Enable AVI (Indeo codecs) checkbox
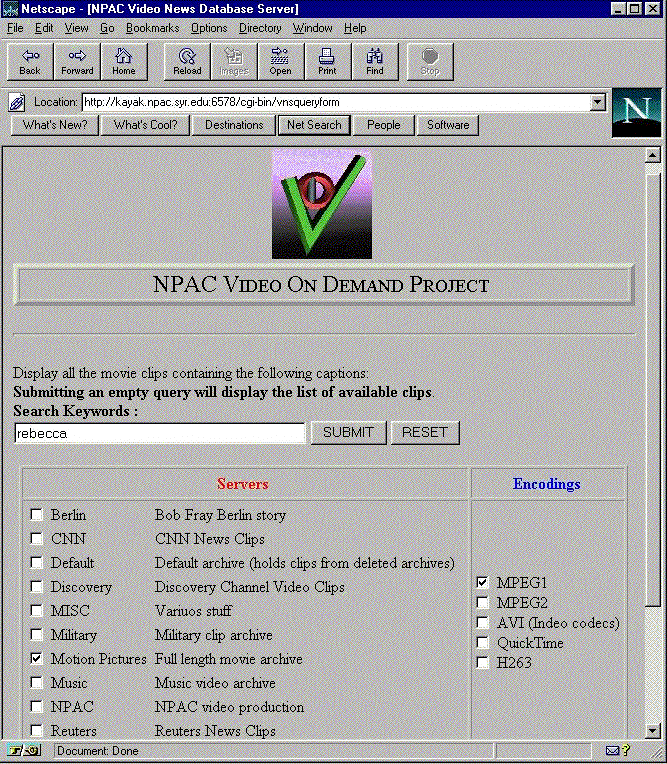 pyautogui.click(x=482, y=622)
